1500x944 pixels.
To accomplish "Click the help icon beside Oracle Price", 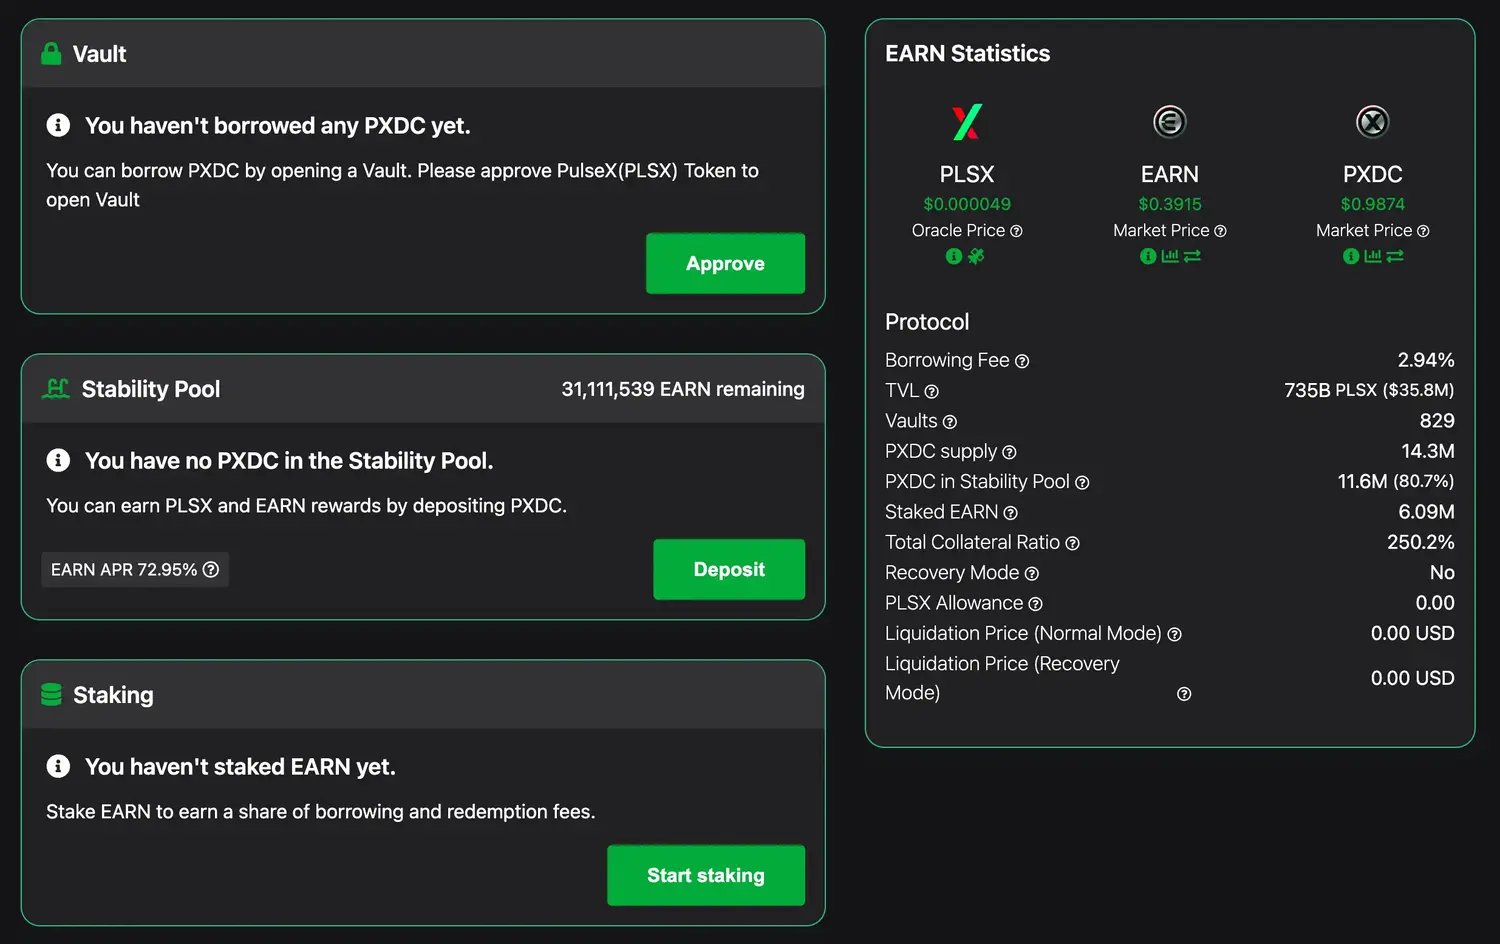I will tap(1016, 231).
